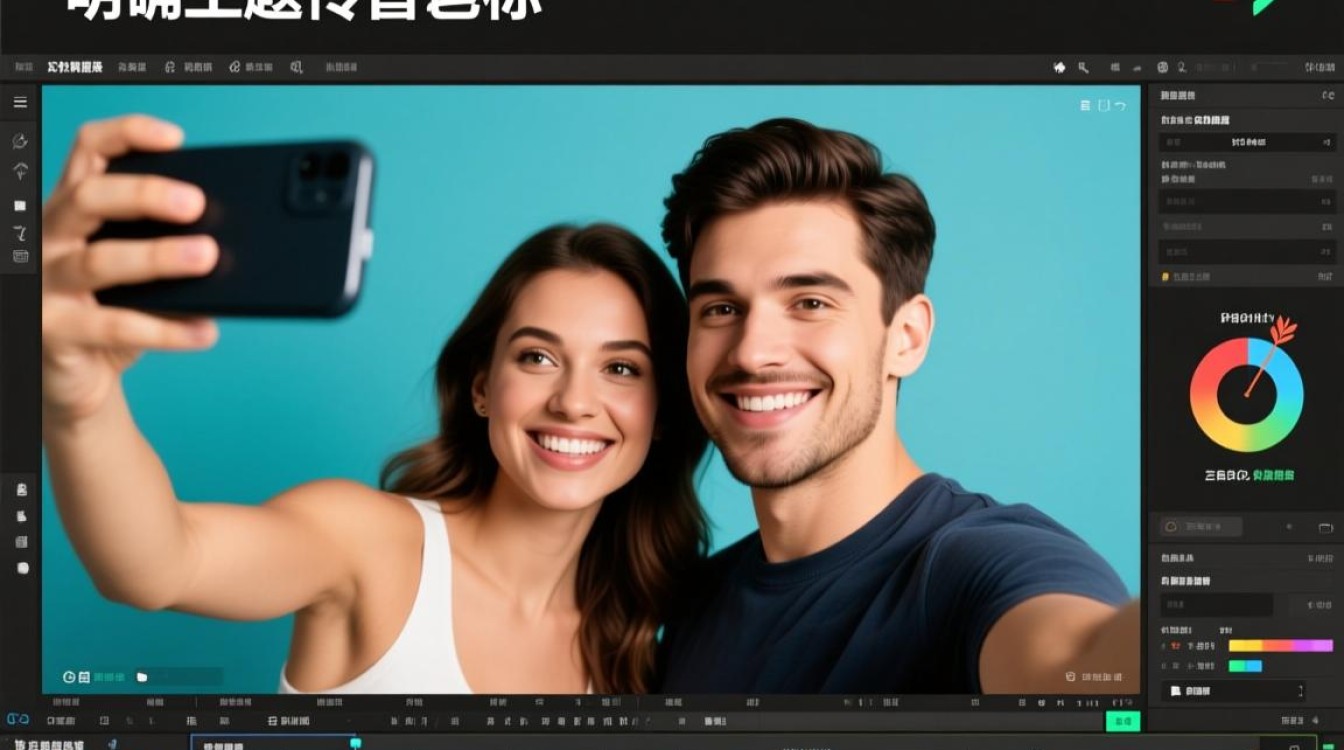Click the rounded button below the color wheel
Image resolution: width=1344 pixels, height=750 pixels.
1201,527
